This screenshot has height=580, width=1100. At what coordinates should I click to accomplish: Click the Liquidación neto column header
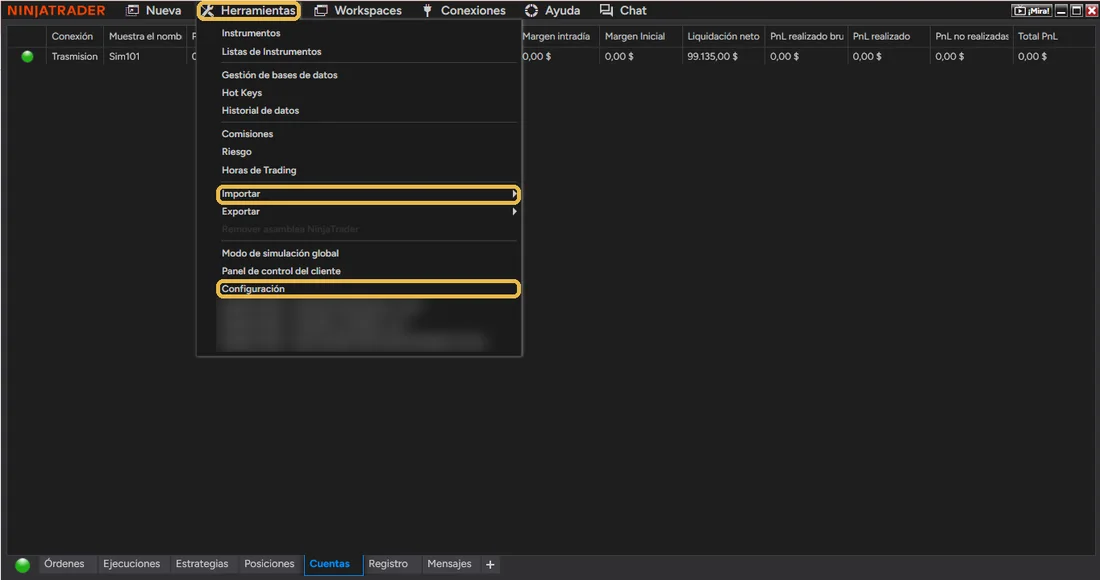pyautogui.click(x=723, y=36)
